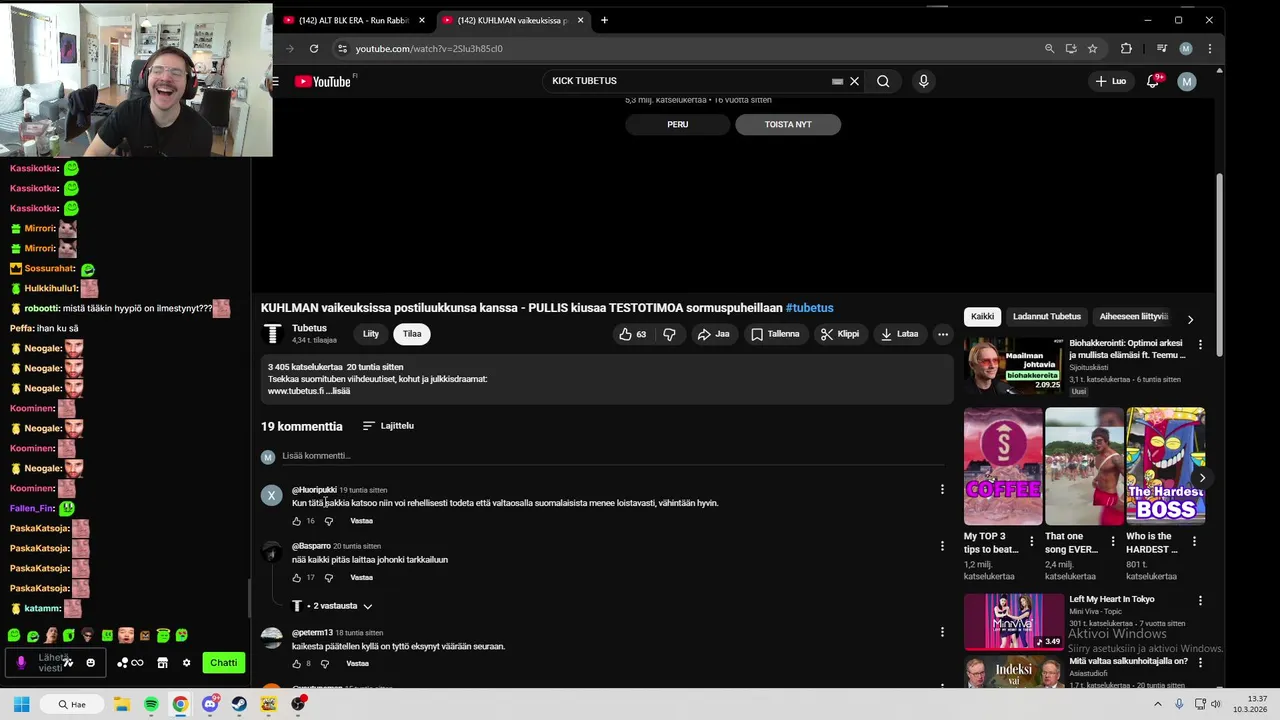Click the Tilaa subscribe button

[412, 334]
